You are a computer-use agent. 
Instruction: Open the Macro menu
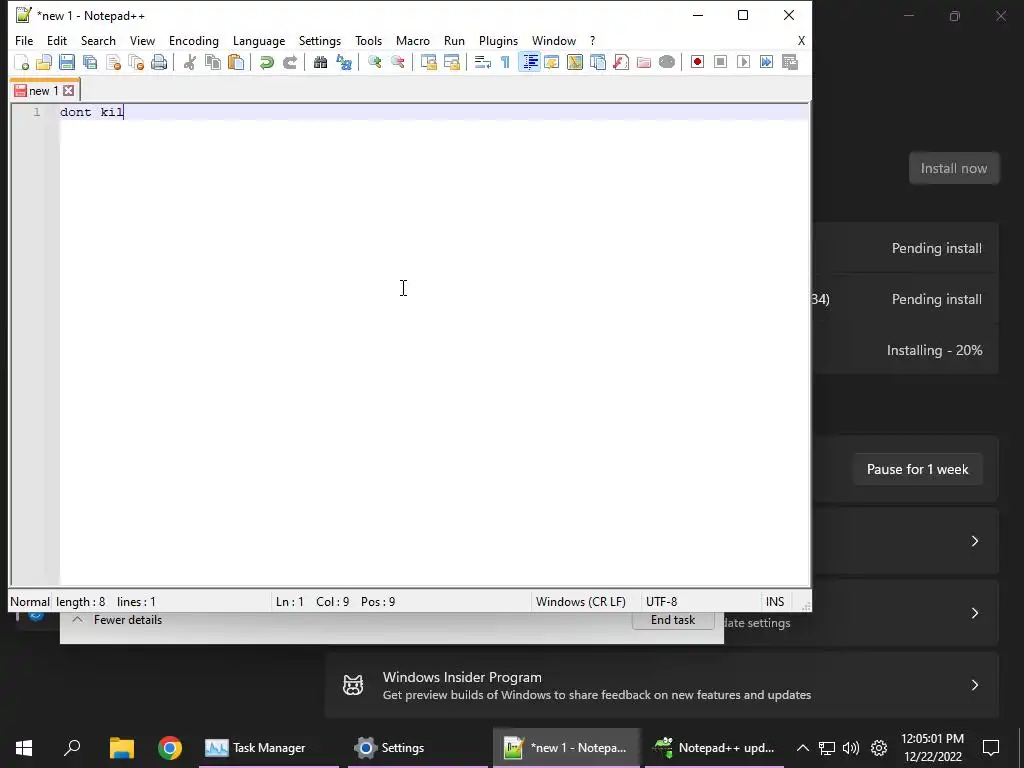pyautogui.click(x=413, y=40)
